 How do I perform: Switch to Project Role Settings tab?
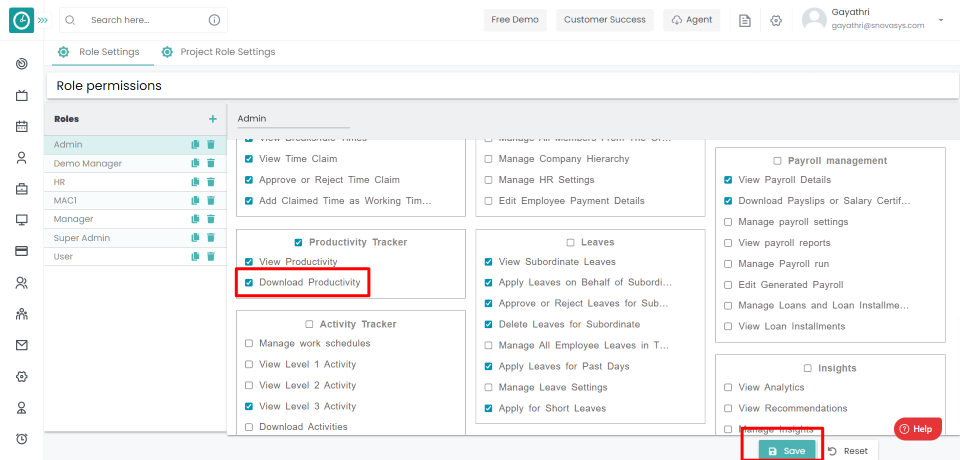tap(218, 52)
